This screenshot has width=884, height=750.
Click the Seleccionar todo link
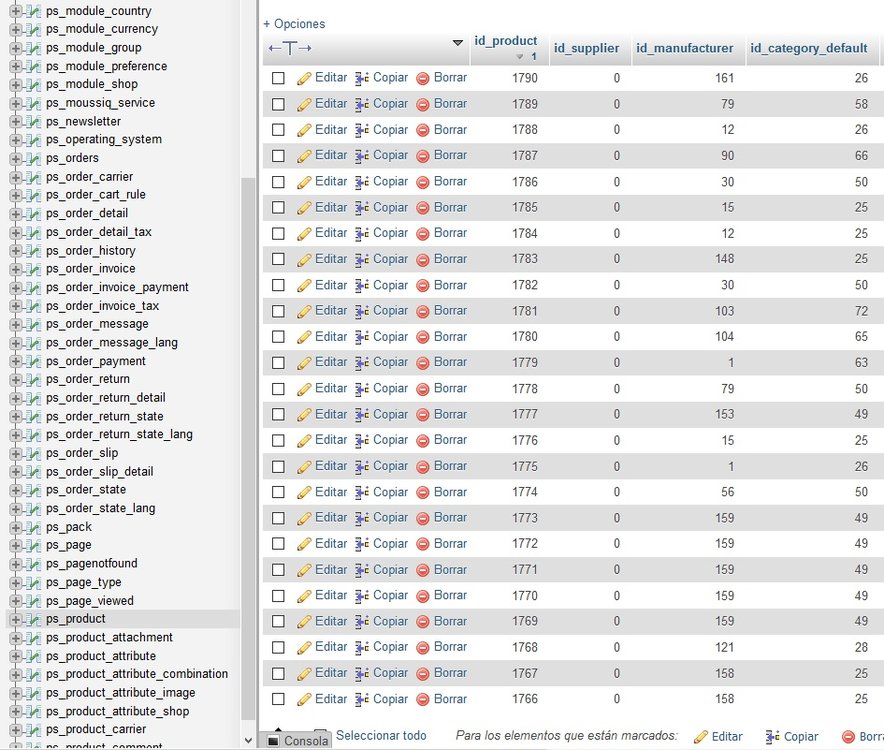click(x=381, y=736)
